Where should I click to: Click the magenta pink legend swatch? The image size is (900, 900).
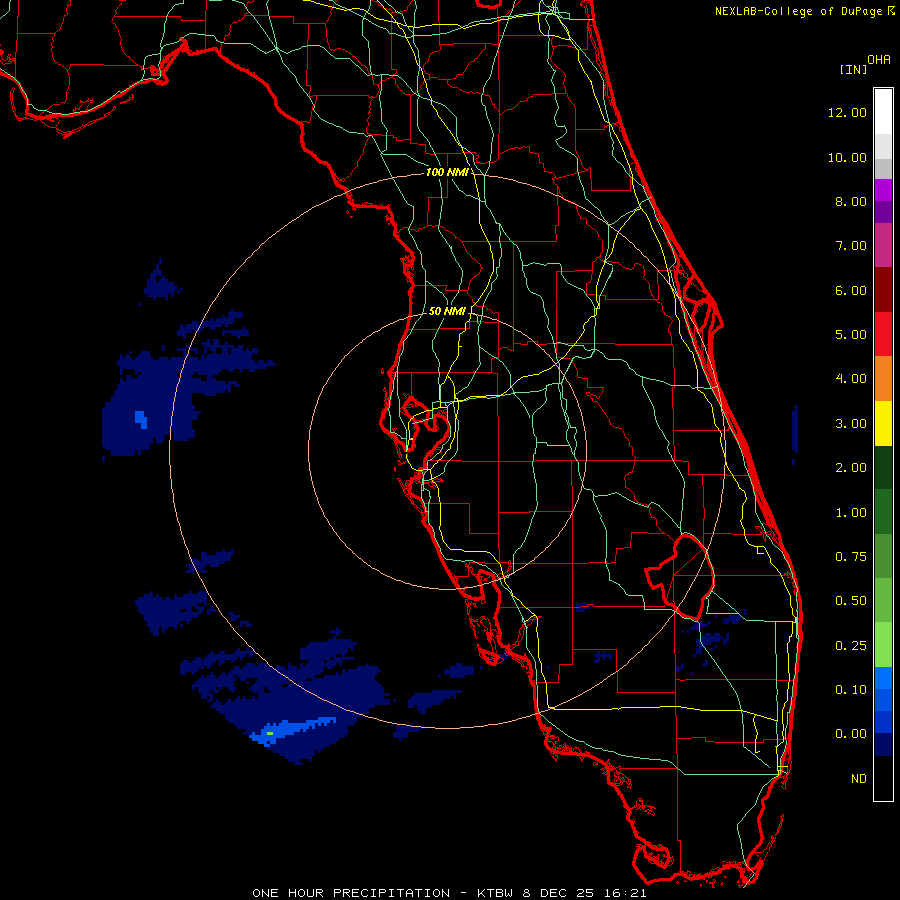tap(883, 245)
